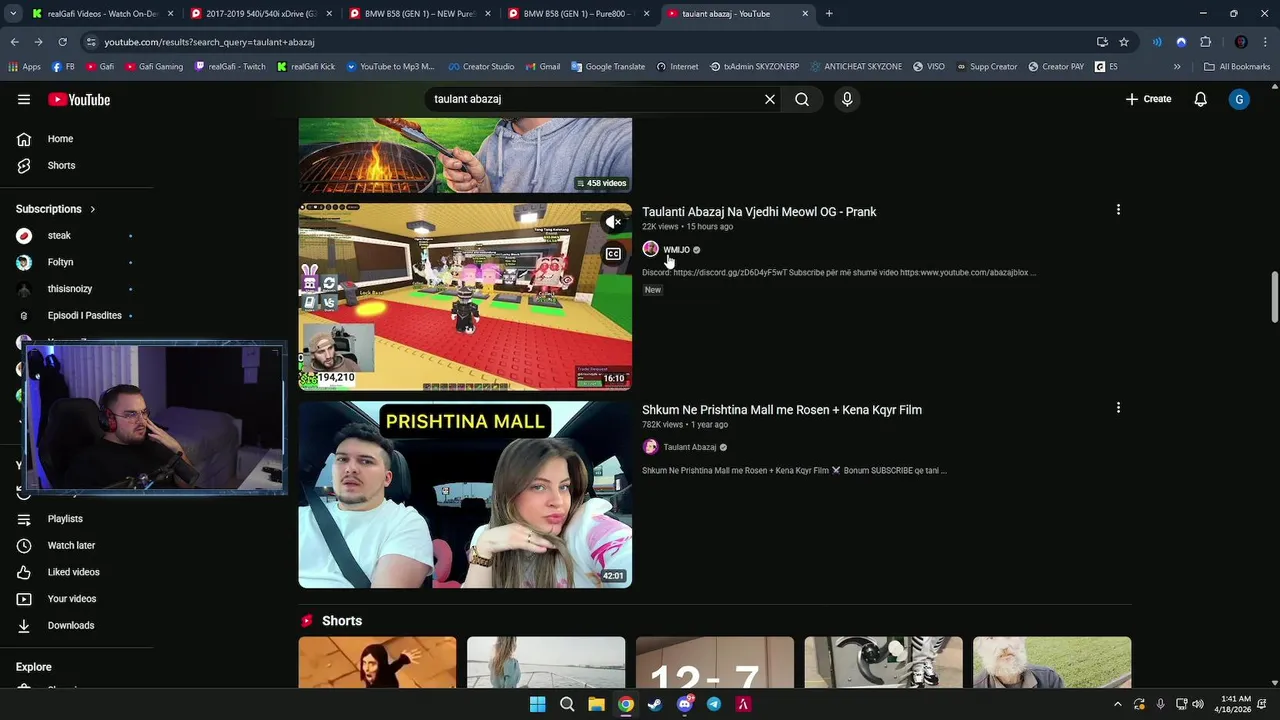Open the account avatar menu
This screenshot has width=1280, height=720.
tap(1239, 99)
